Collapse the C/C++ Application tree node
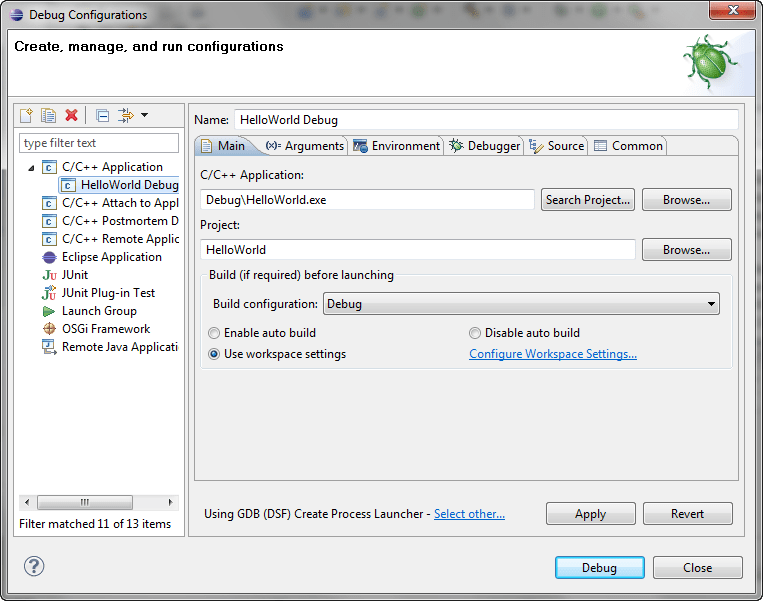The image size is (763, 601). 31,168
